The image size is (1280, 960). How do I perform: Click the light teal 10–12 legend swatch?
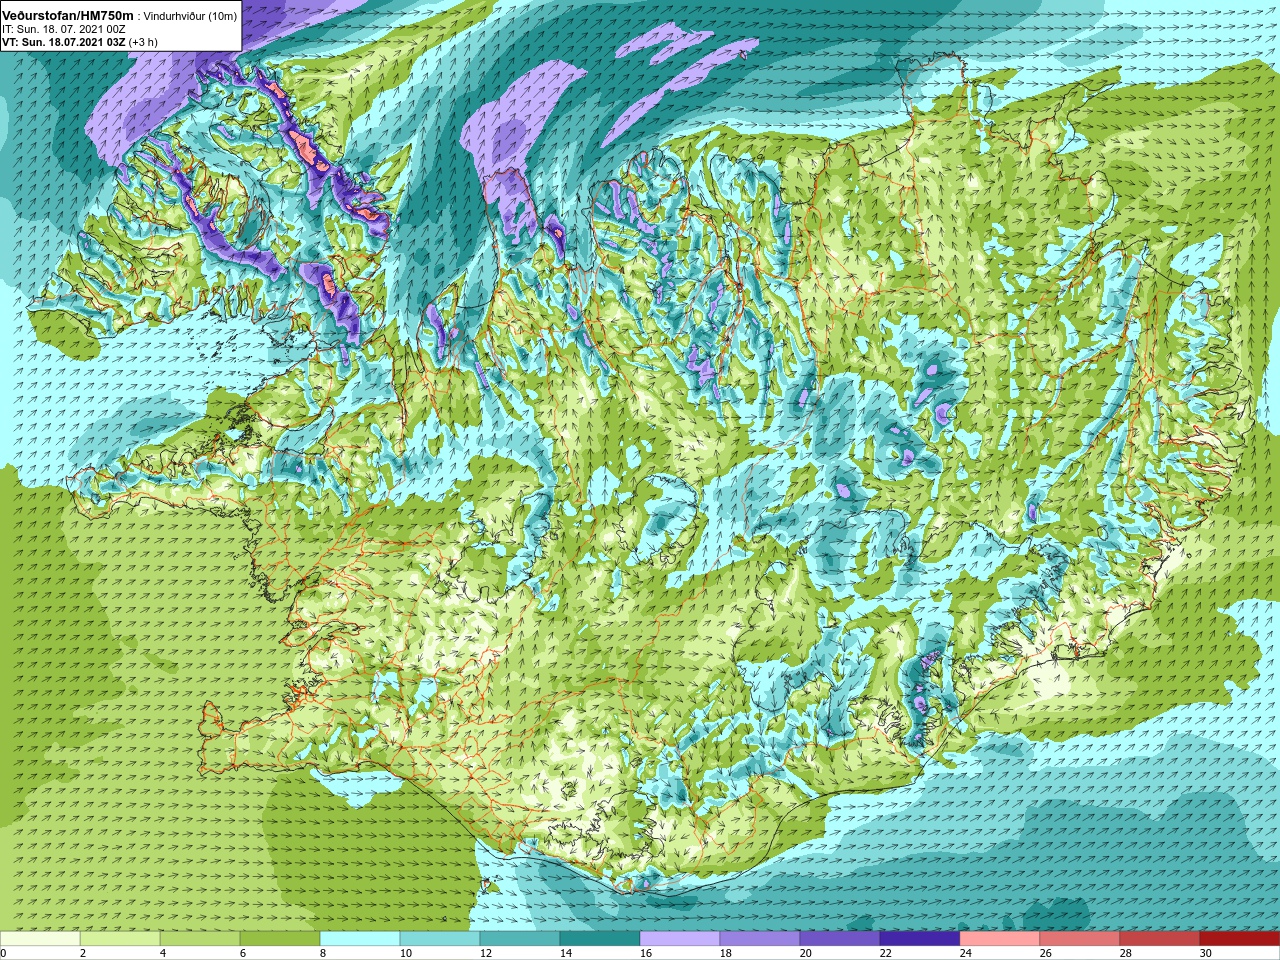440,938
